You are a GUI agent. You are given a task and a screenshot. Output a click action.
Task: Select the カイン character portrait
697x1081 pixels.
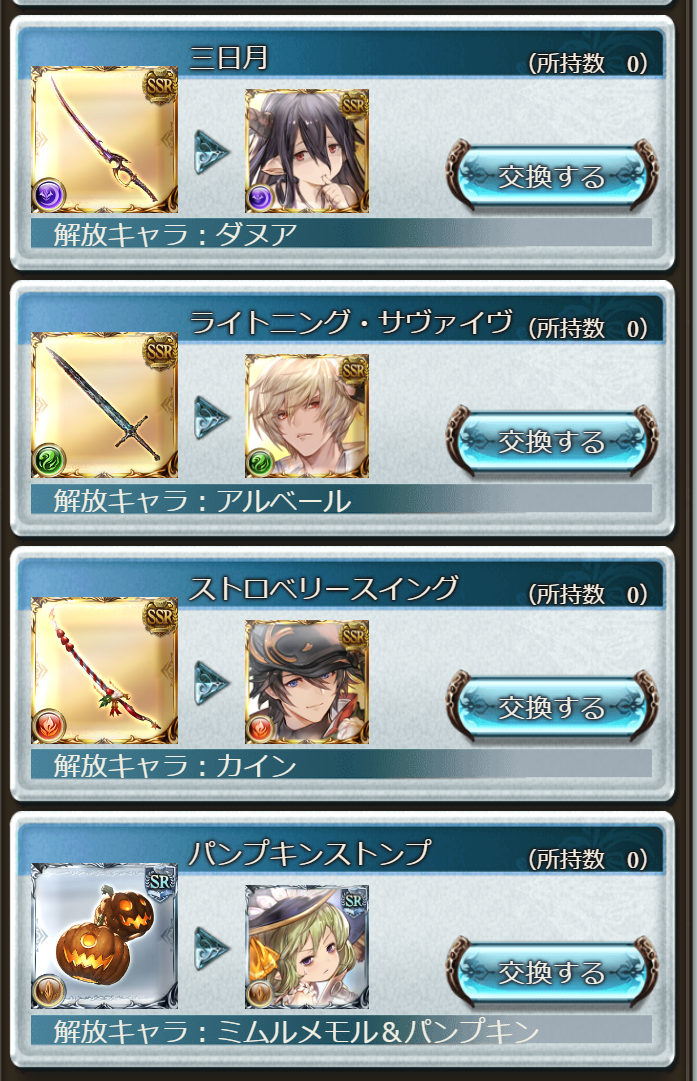click(x=307, y=681)
